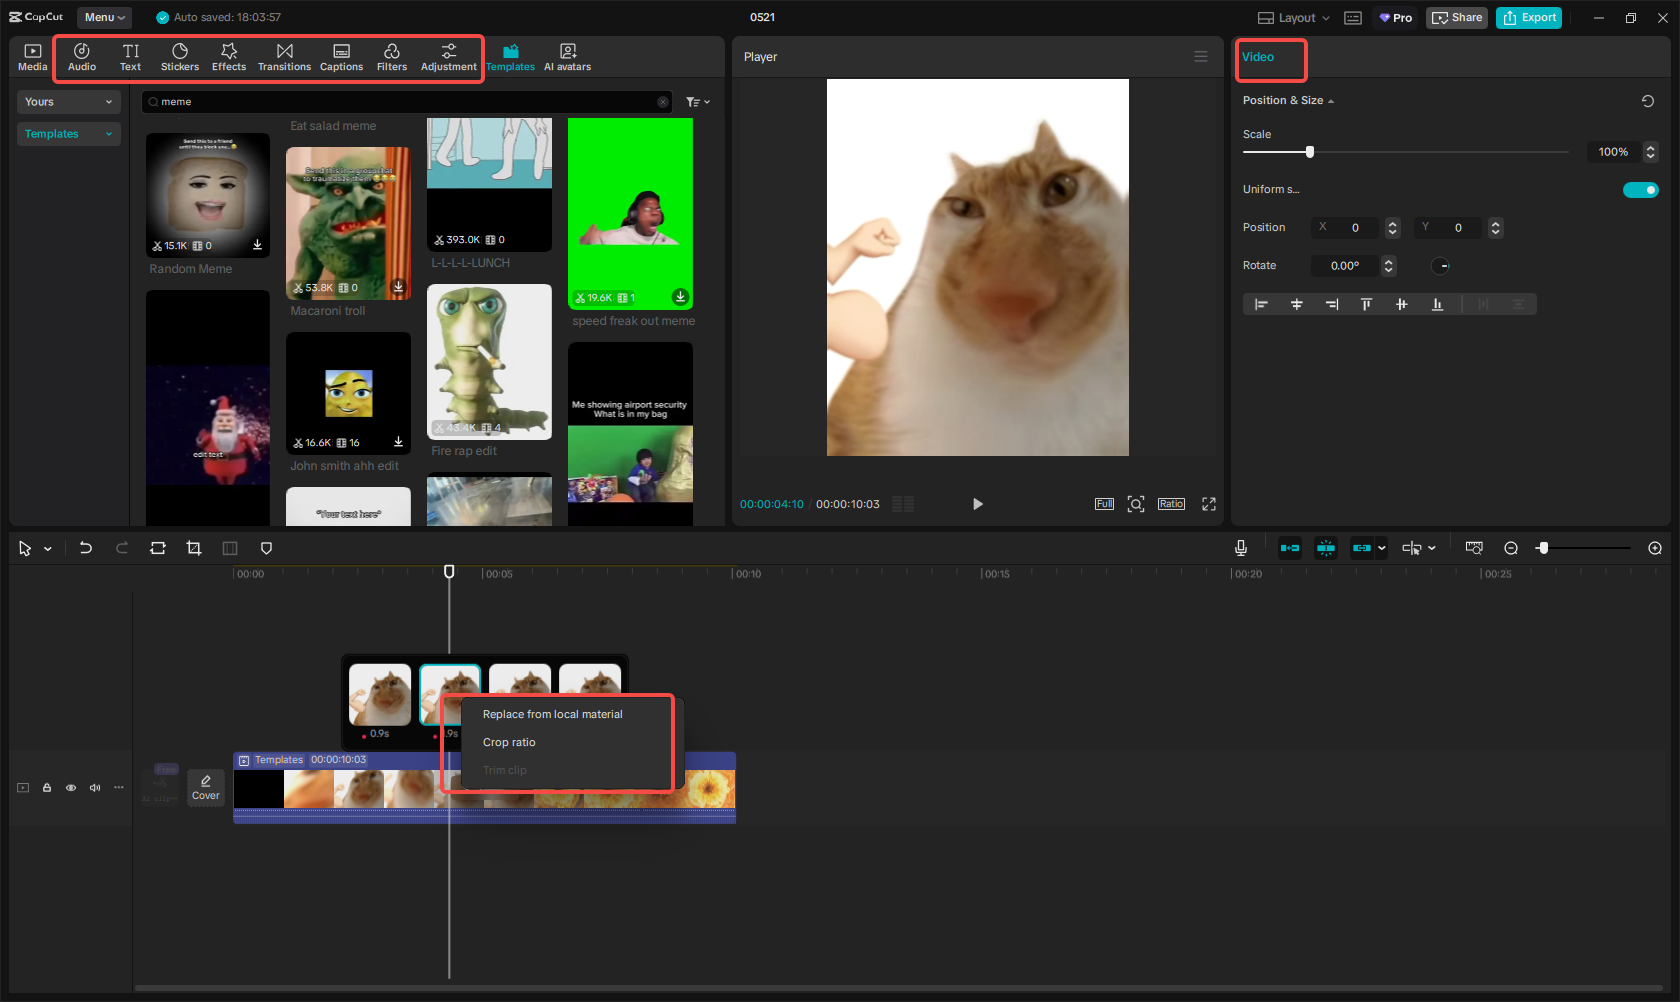1680x1002 pixels.
Task: Select Crop ratio from context menu
Action: point(509,742)
